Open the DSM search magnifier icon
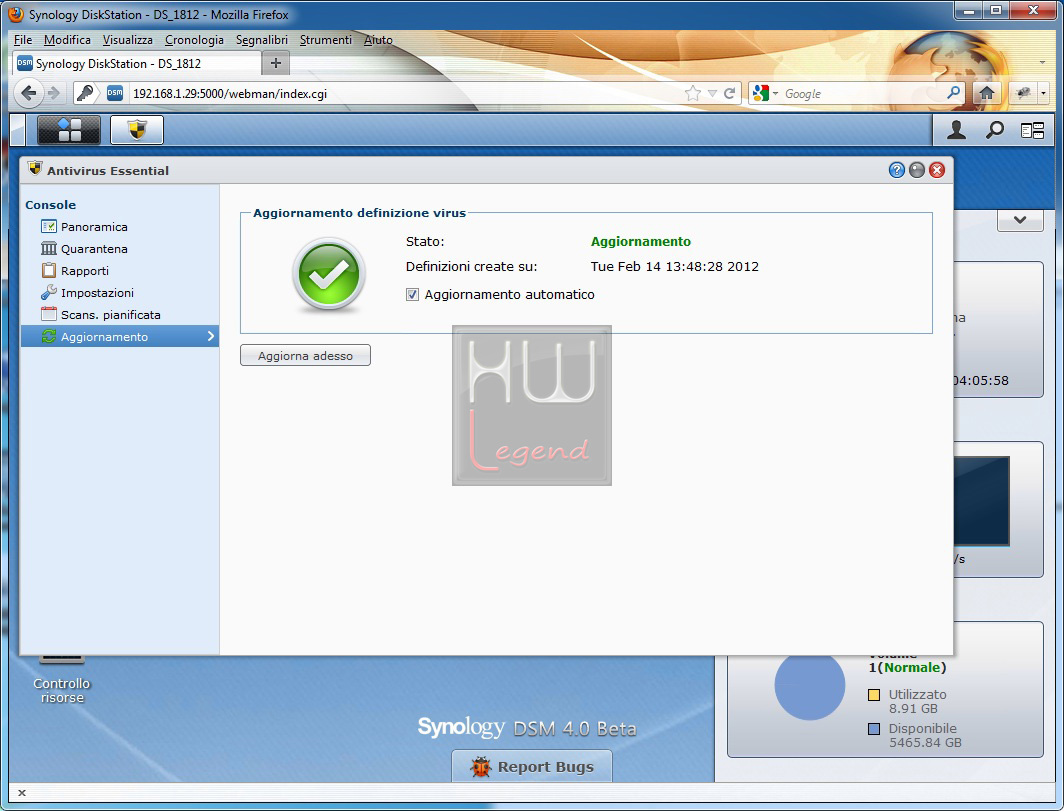Image resolution: width=1064 pixels, height=811 pixels. (994, 130)
